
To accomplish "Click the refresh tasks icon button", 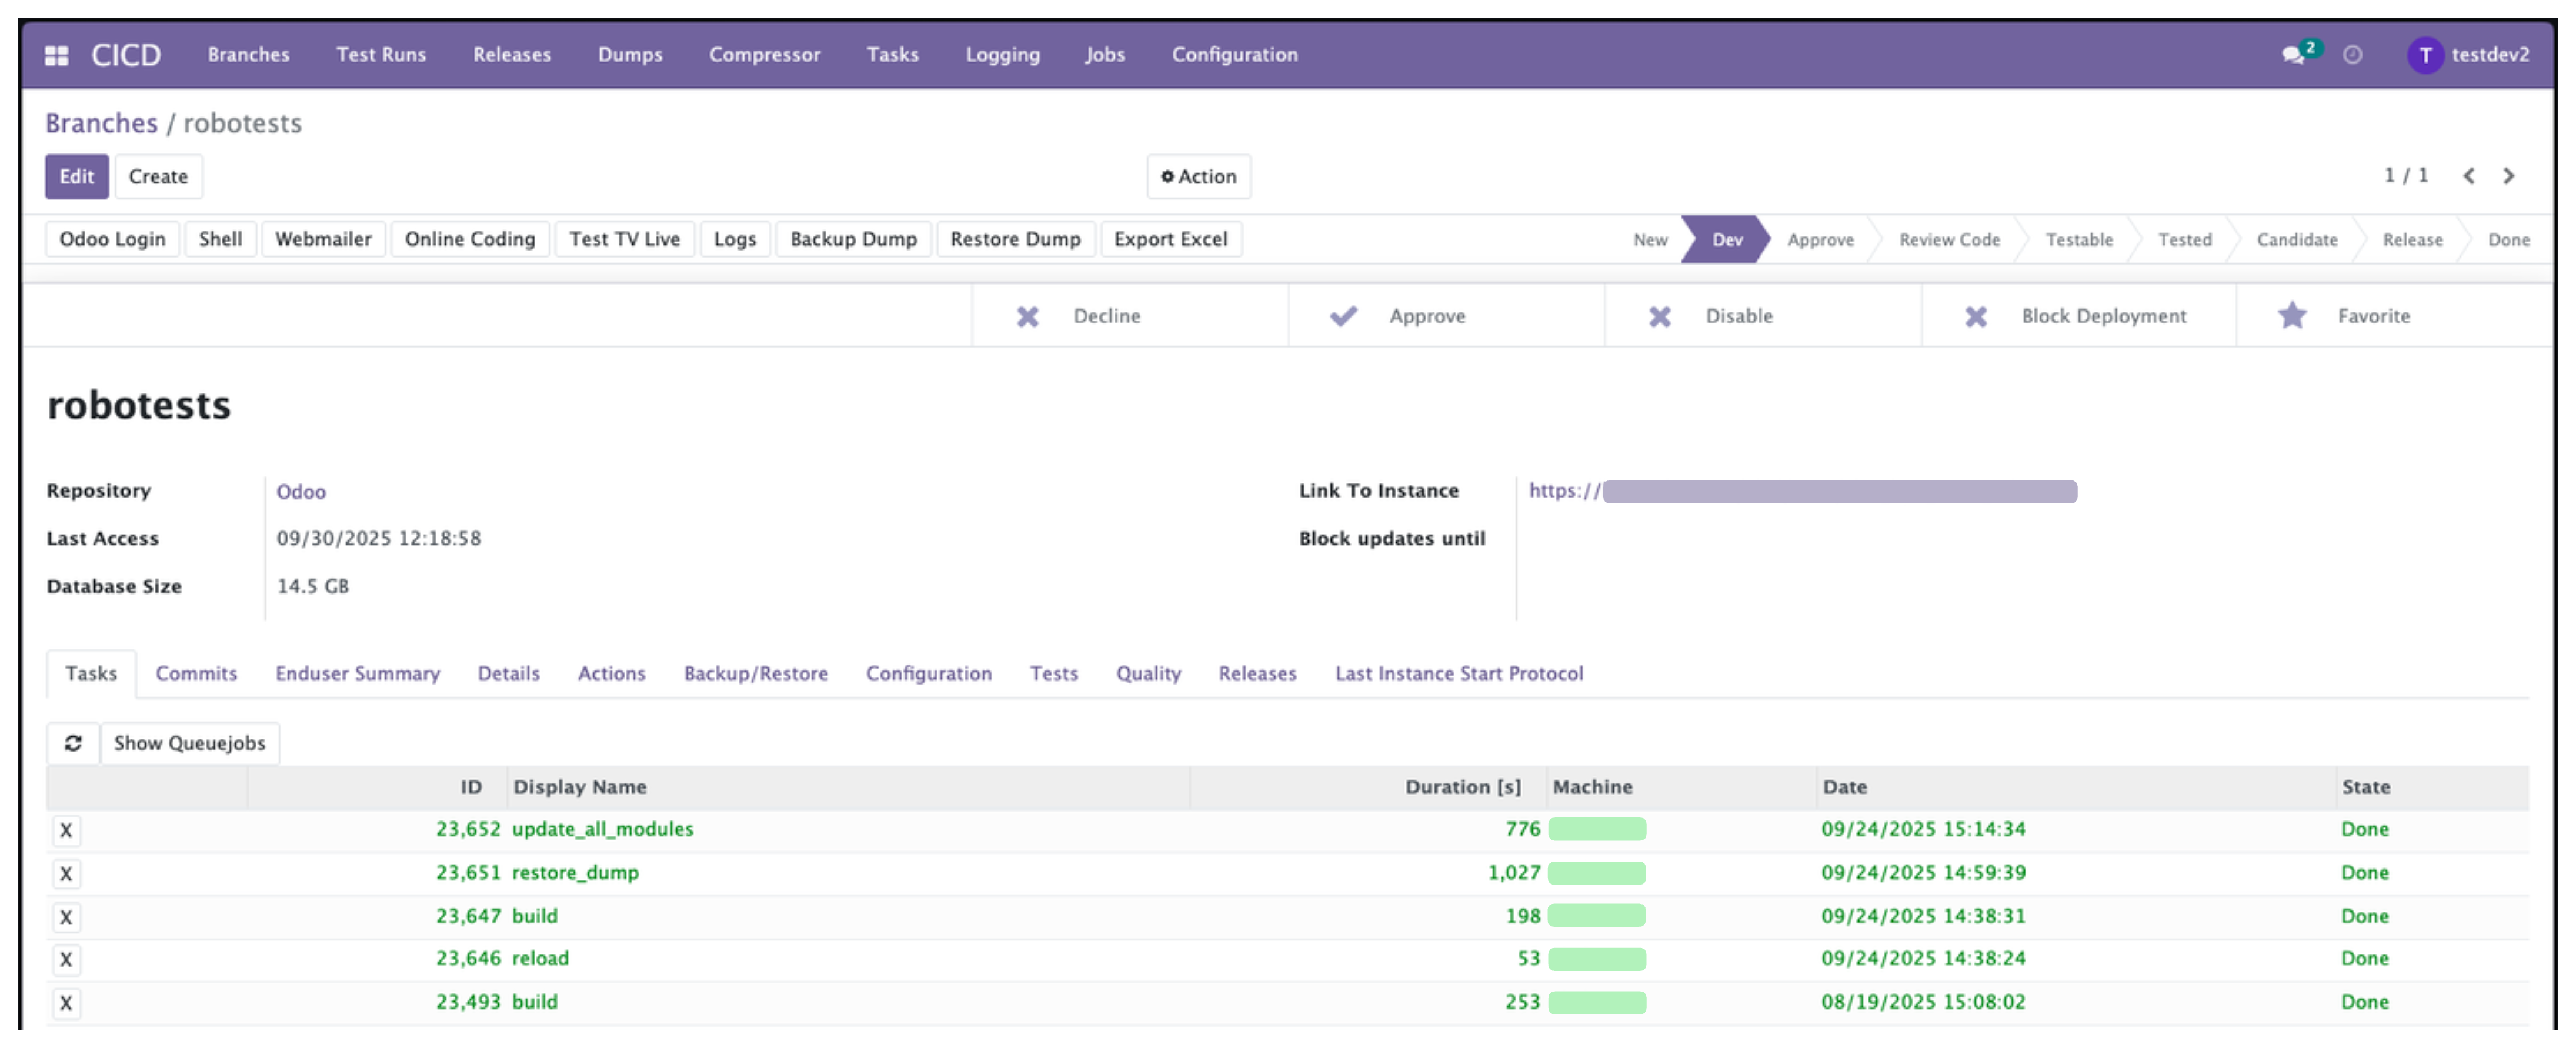I will coord(73,743).
